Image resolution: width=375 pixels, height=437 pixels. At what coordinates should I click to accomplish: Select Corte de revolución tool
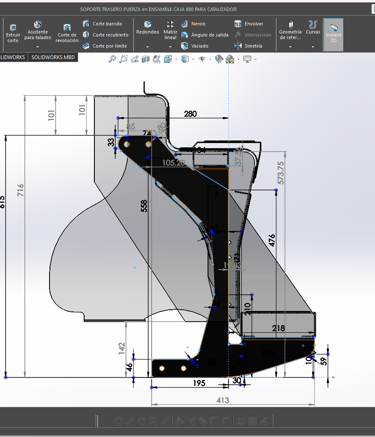67,33
